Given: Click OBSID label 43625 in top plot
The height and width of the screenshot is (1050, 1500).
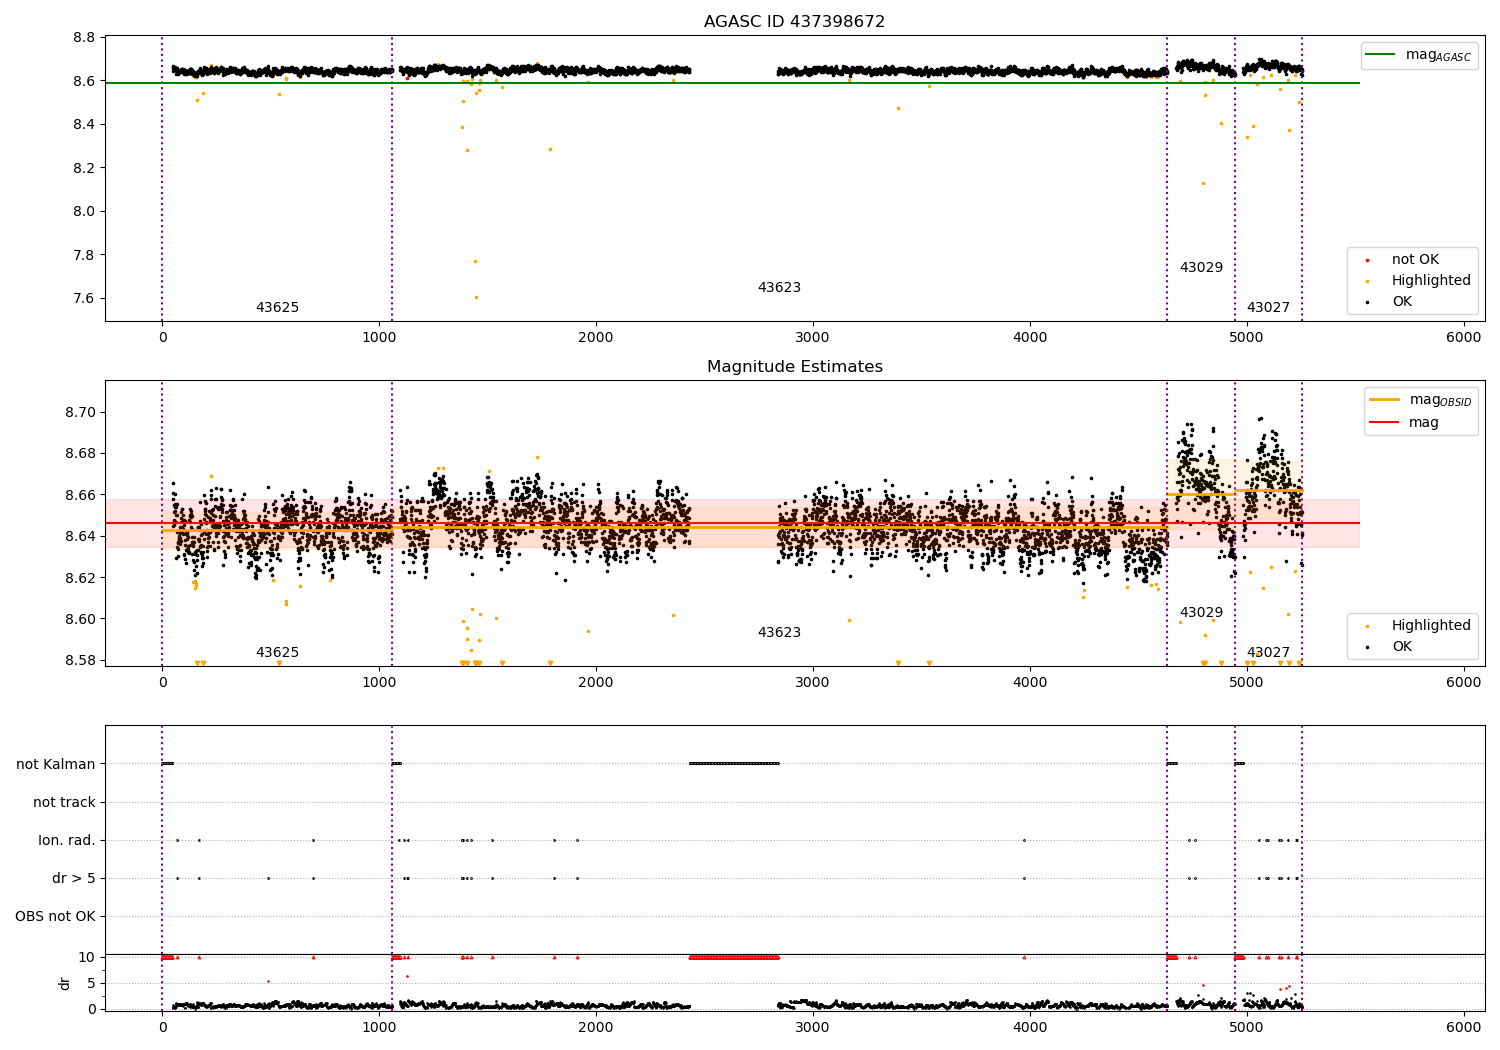Looking at the screenshot, I should (x=277, y=308).
